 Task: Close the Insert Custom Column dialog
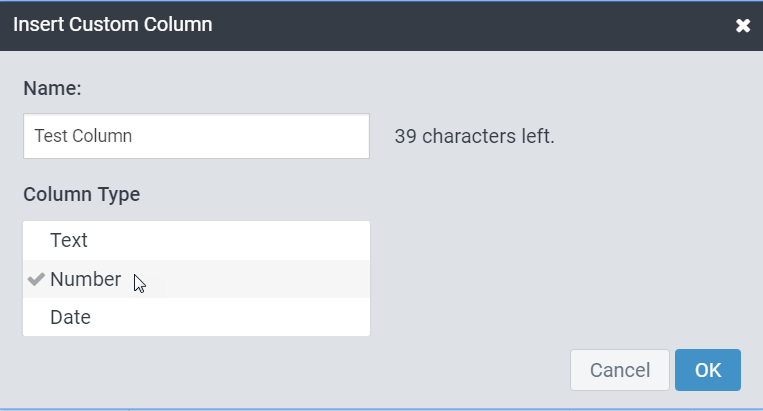pyautogui.click(x=743, y=25)
